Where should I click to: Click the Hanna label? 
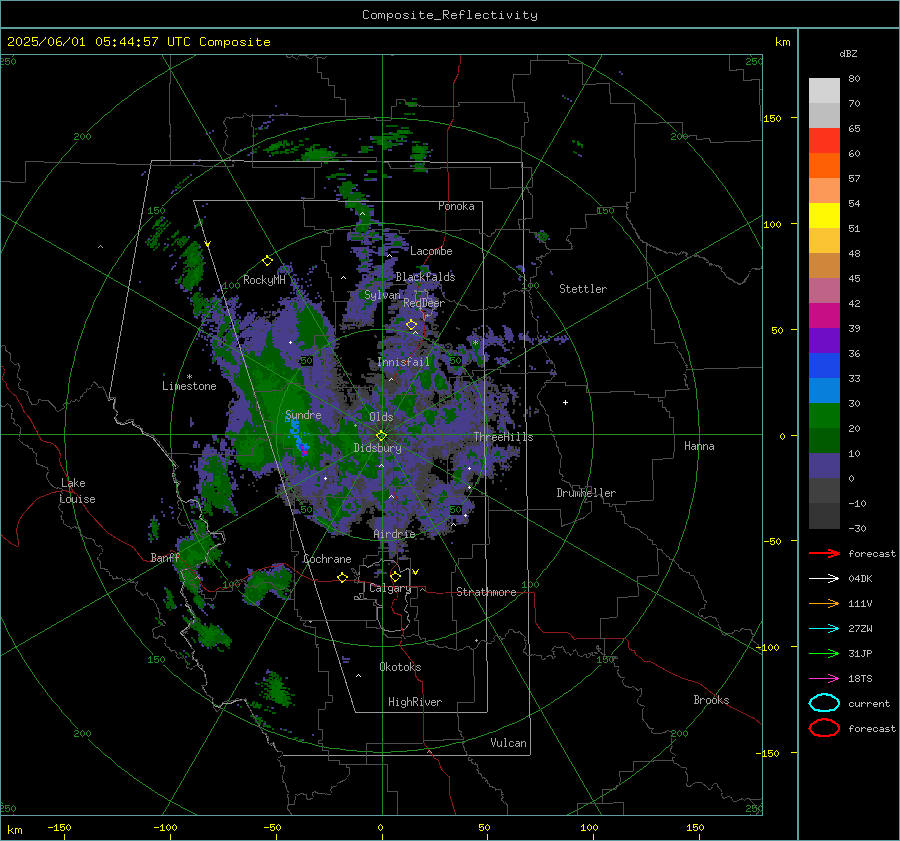tap(699, 446)
